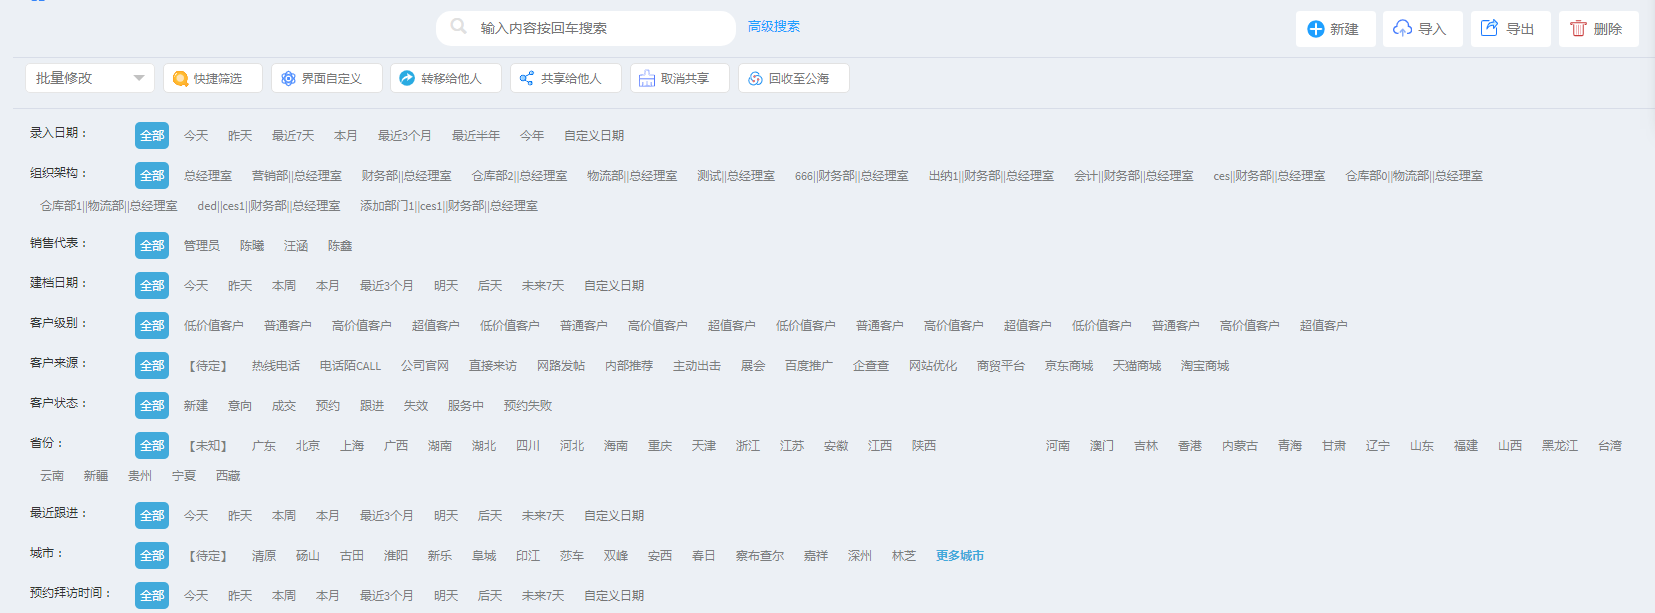Image resolution: width=1655 pixels, height=613 pixels.
Task: Filter 省份 by 广东
Action: click(263, 446)
